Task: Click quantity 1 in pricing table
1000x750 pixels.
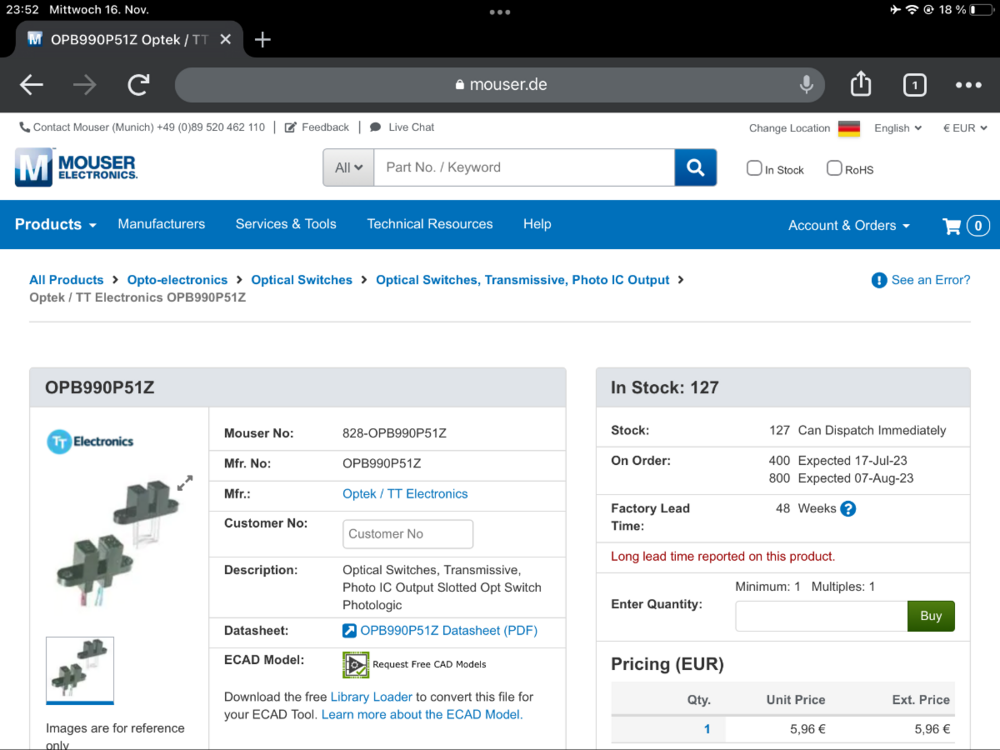Action: click(707, 729)
